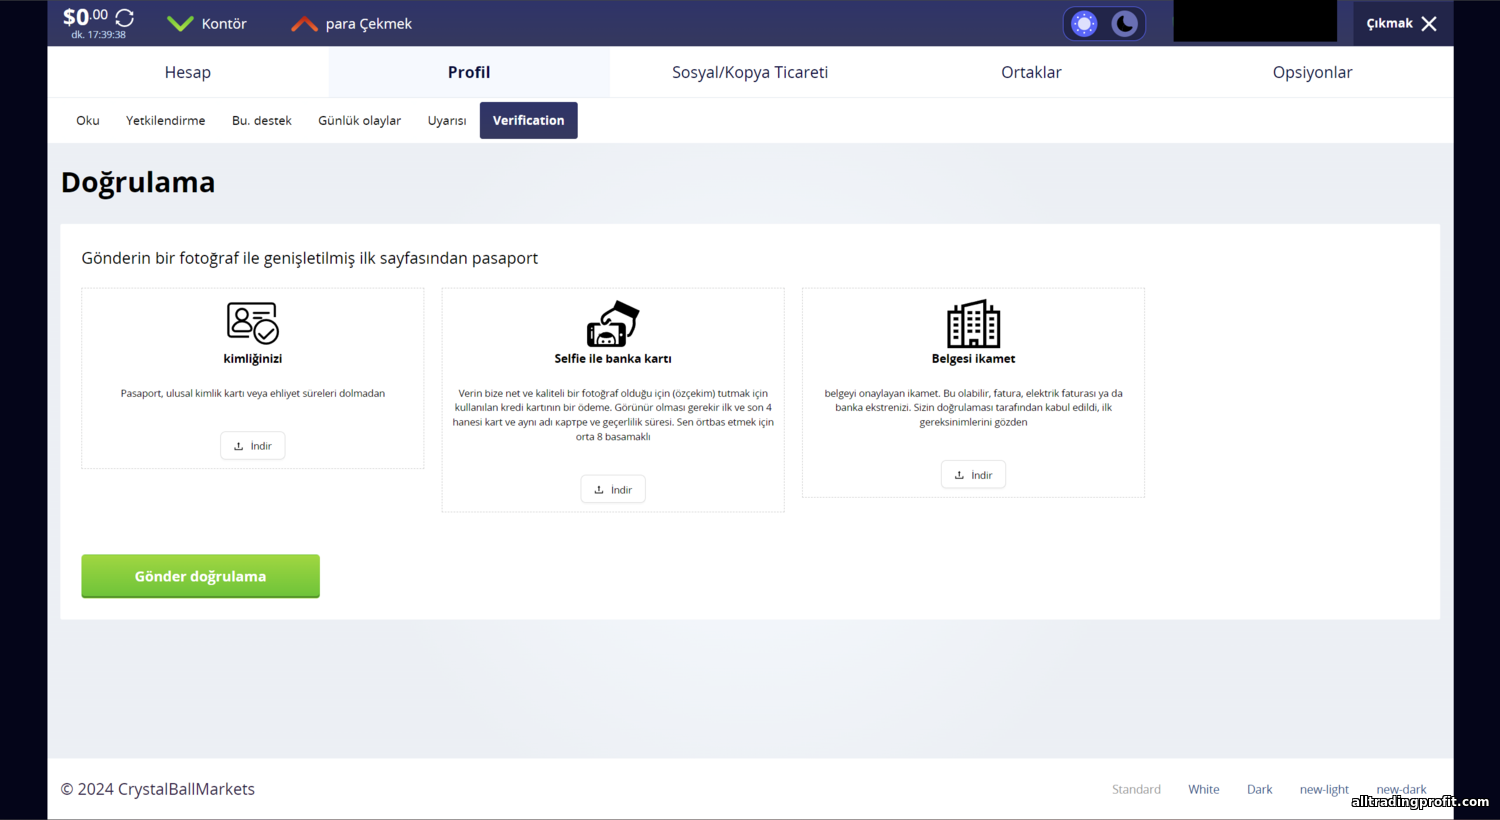The image size is (1500, 820).
Task: Switch to light theme sun icon
Action: 1084,24
